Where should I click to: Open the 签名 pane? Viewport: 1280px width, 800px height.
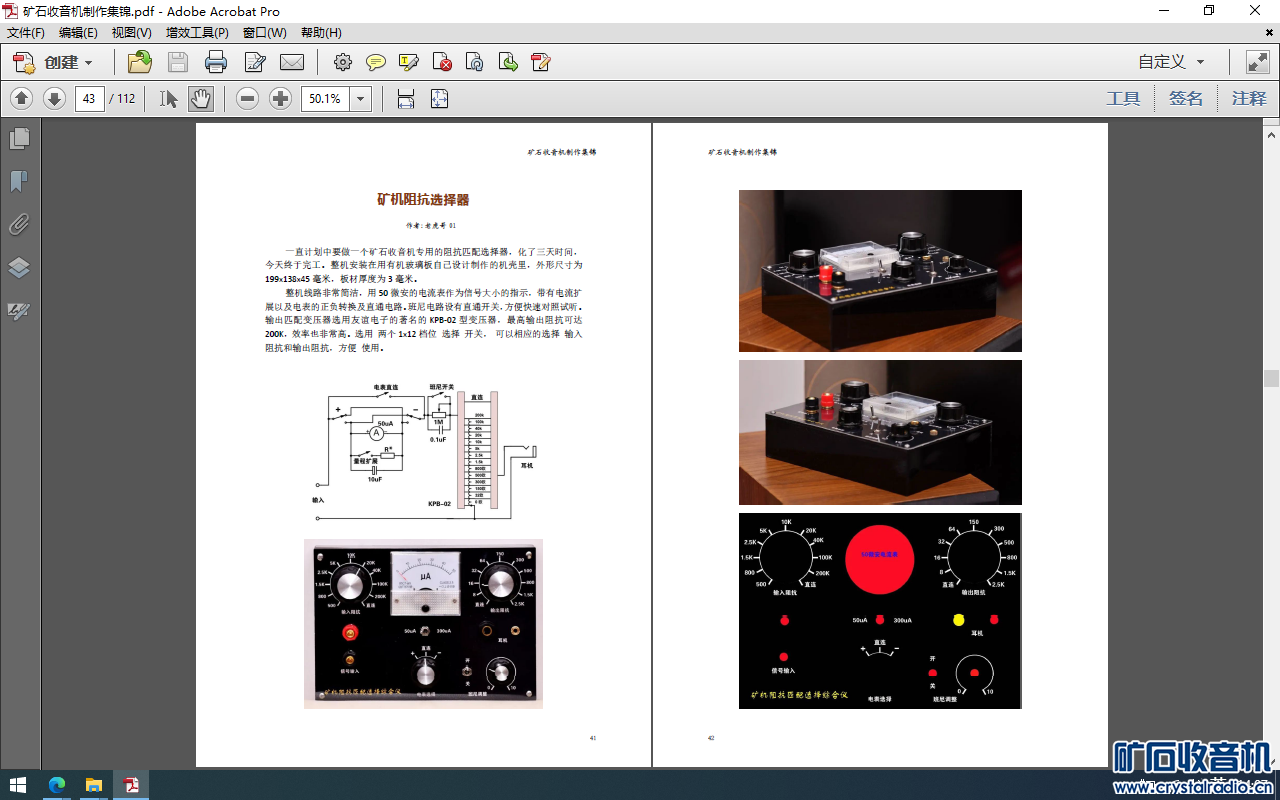[x=1186, y=98]
